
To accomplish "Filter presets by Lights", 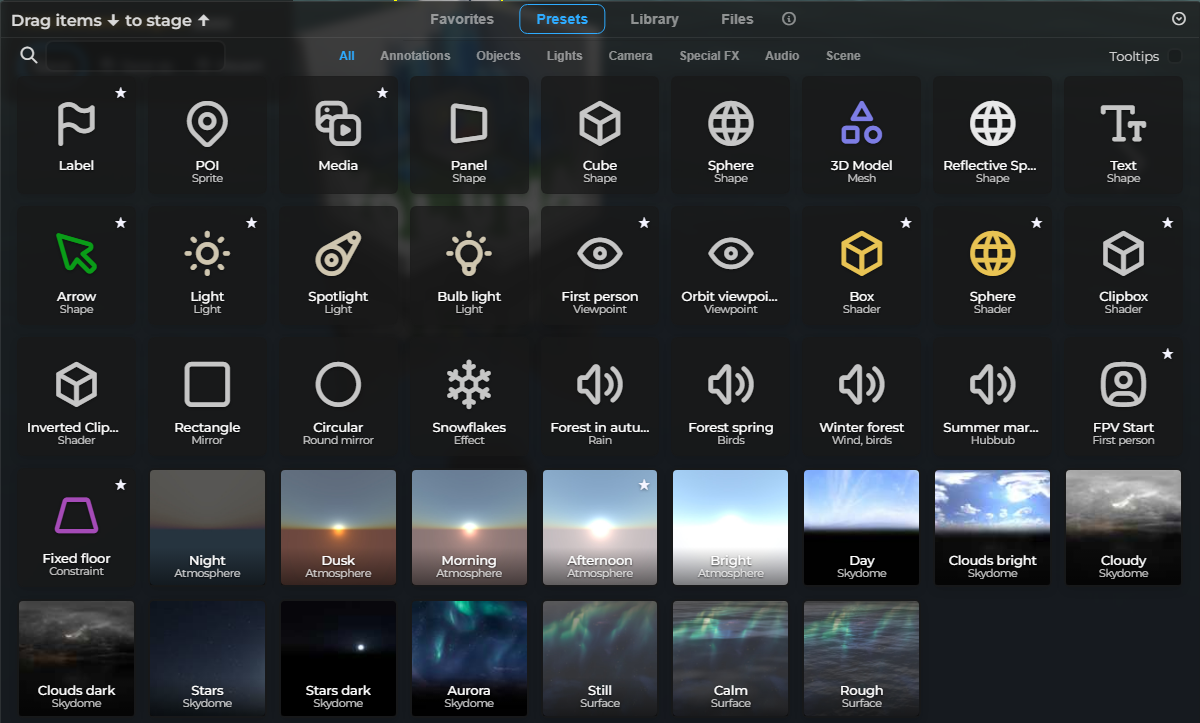I will [564, 56].
